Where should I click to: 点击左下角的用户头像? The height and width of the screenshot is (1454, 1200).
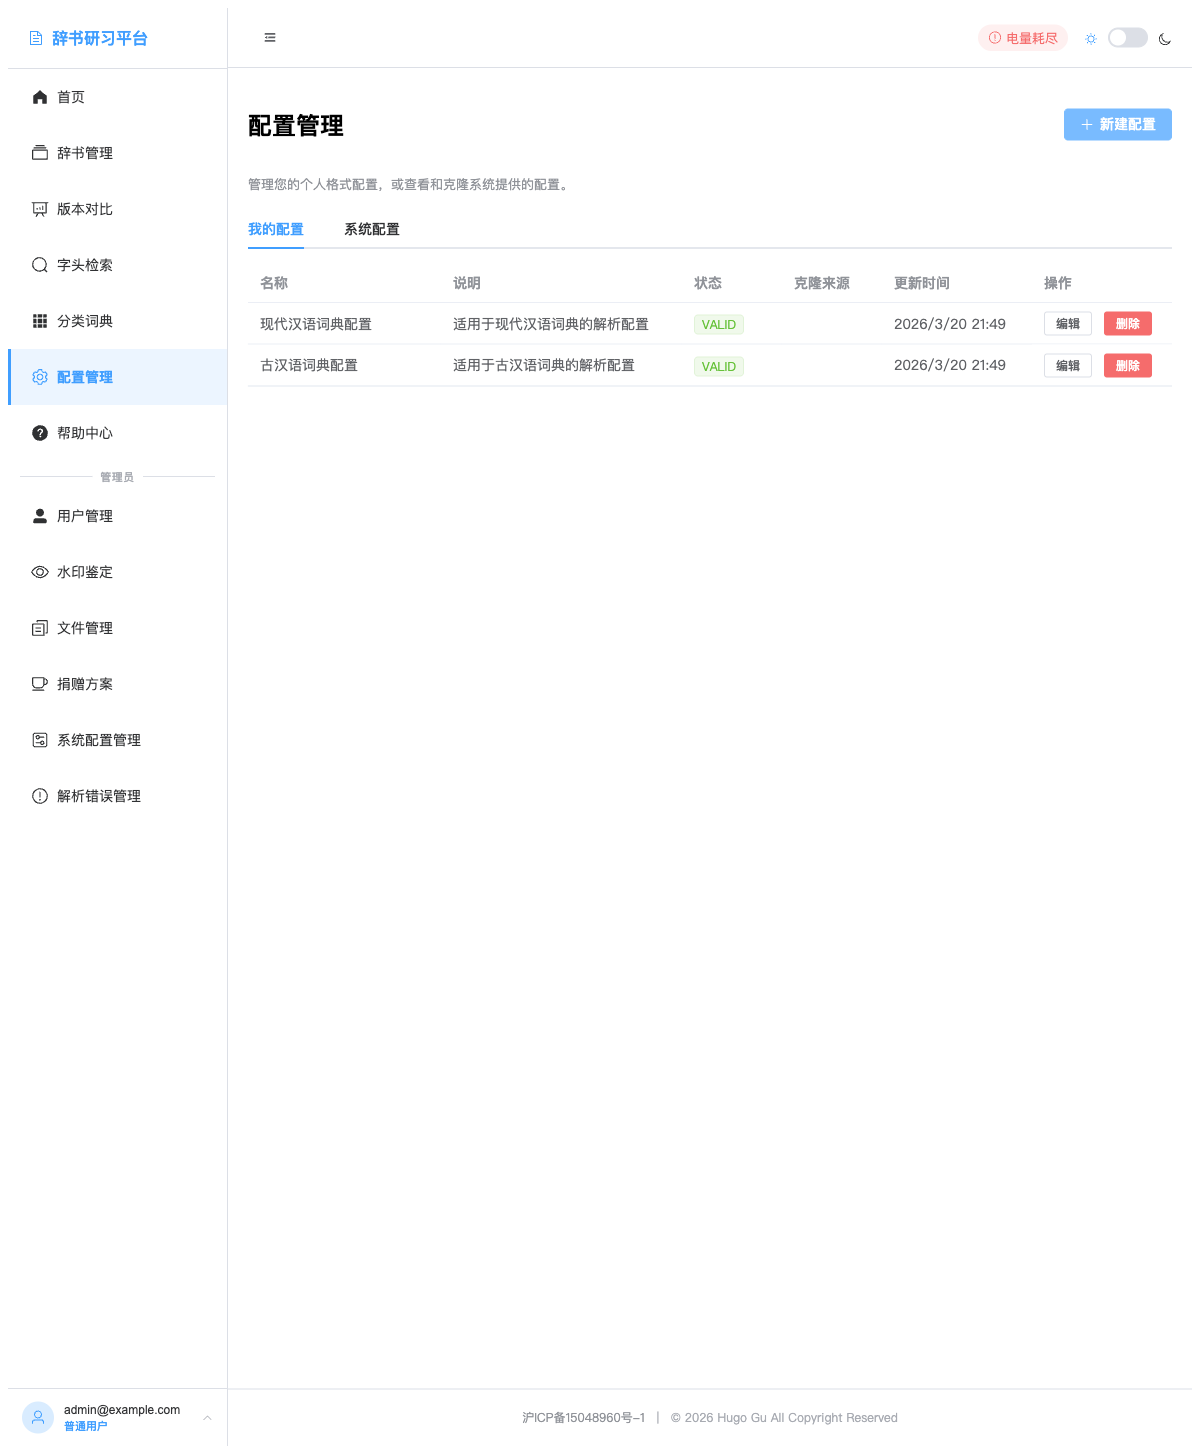(38, 1417)
